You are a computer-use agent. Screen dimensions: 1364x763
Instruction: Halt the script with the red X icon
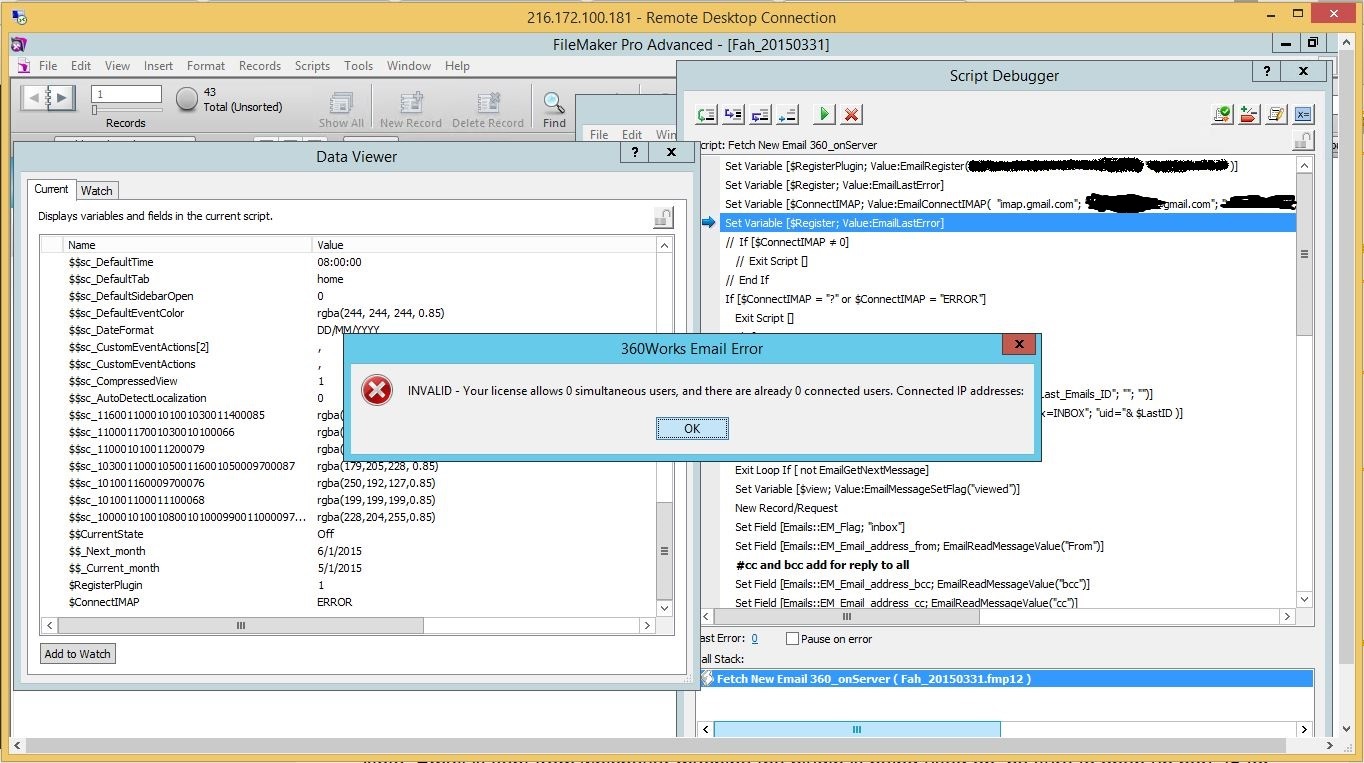(851, 115)
